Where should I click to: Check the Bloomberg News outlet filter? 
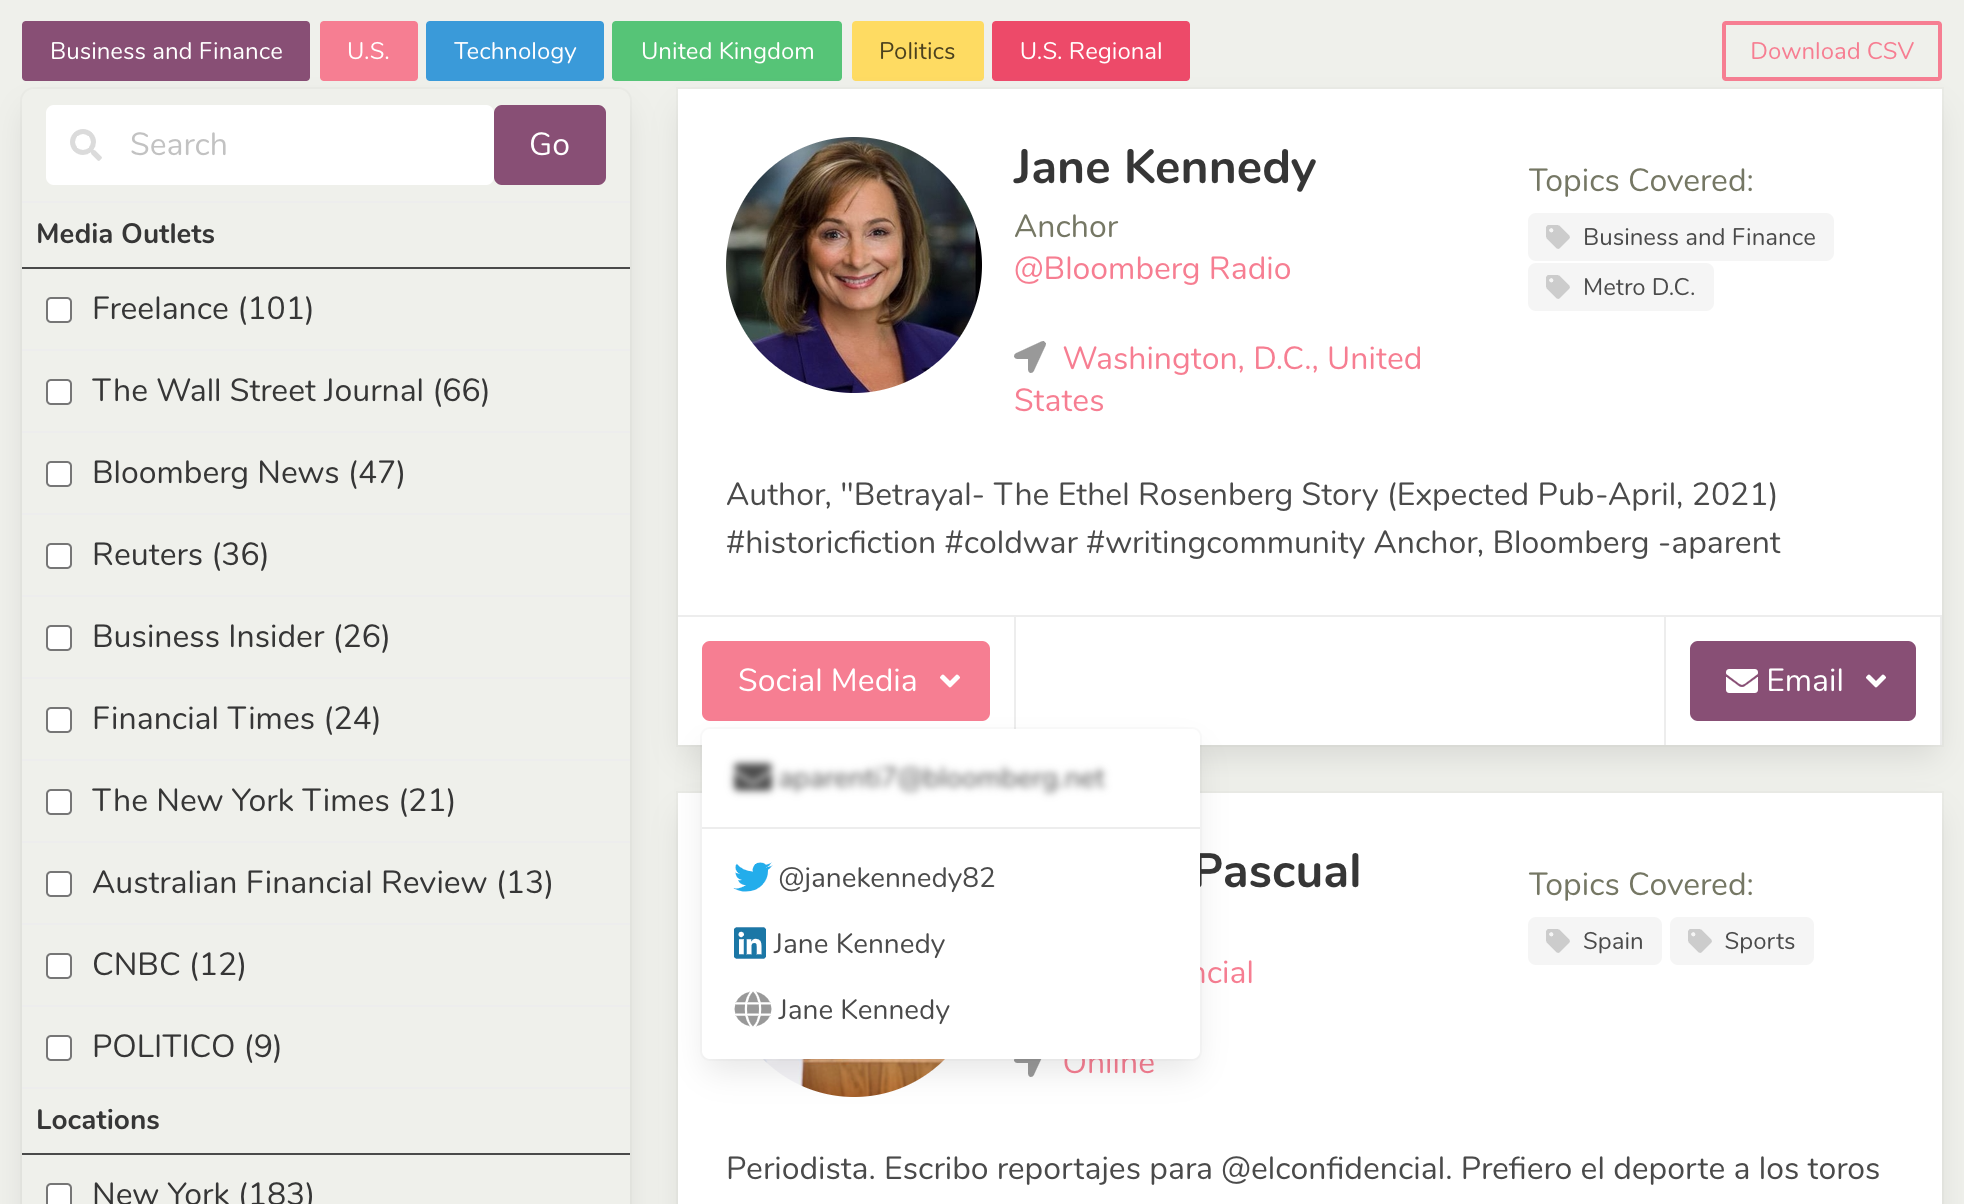(59, 474)
